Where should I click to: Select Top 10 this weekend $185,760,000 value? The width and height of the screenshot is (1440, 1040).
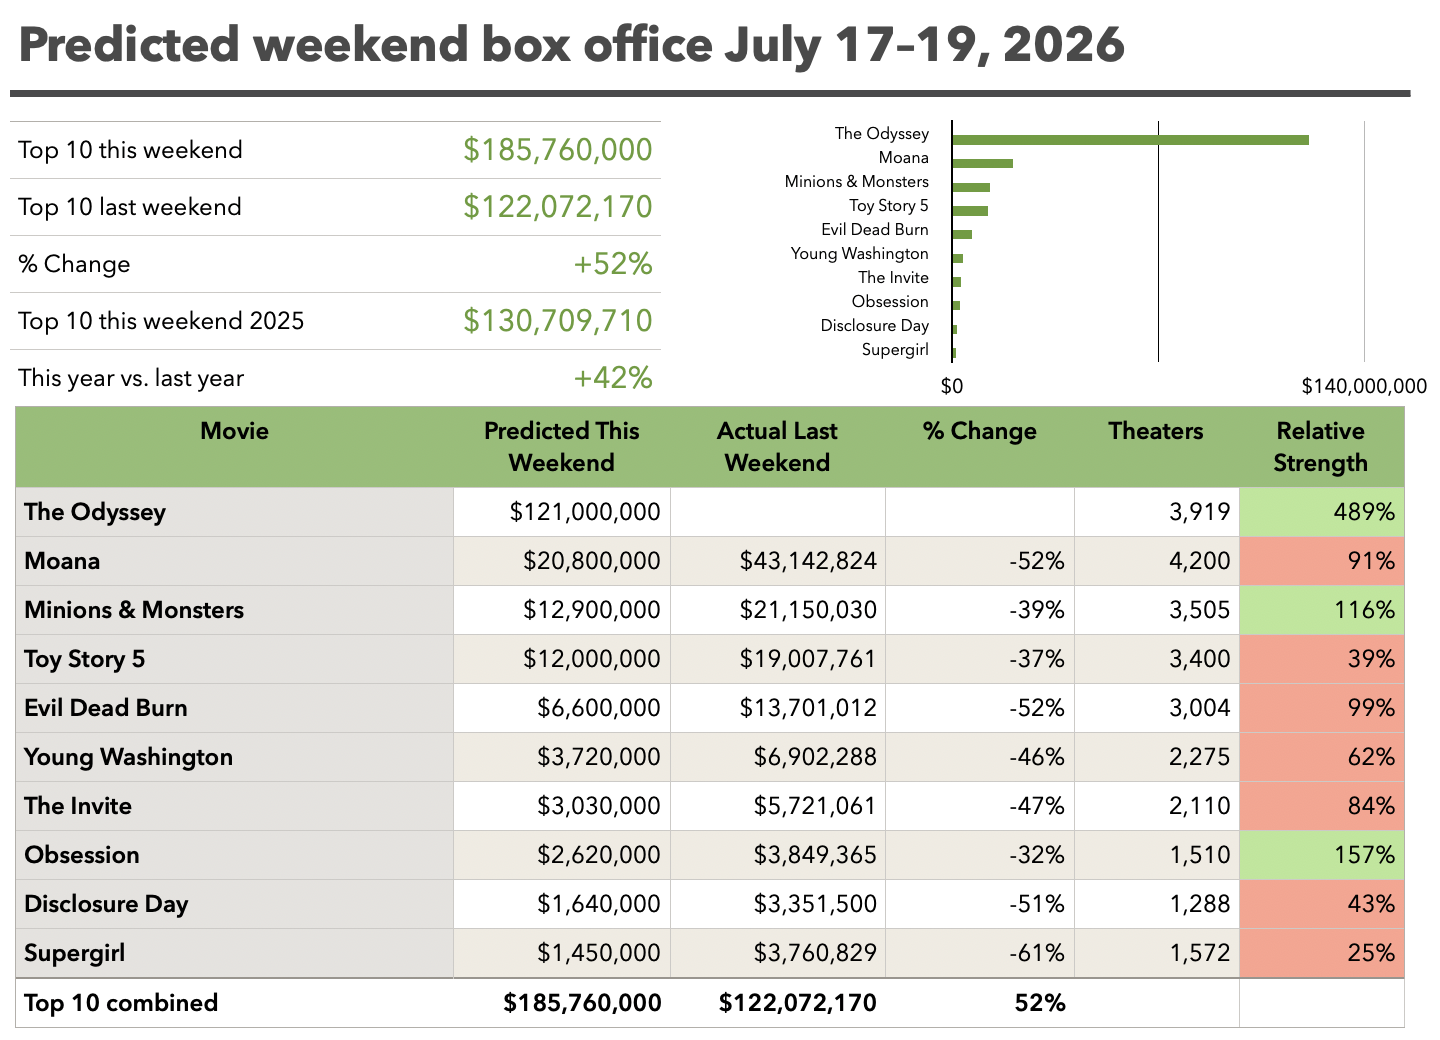click(x=557, y=150)
